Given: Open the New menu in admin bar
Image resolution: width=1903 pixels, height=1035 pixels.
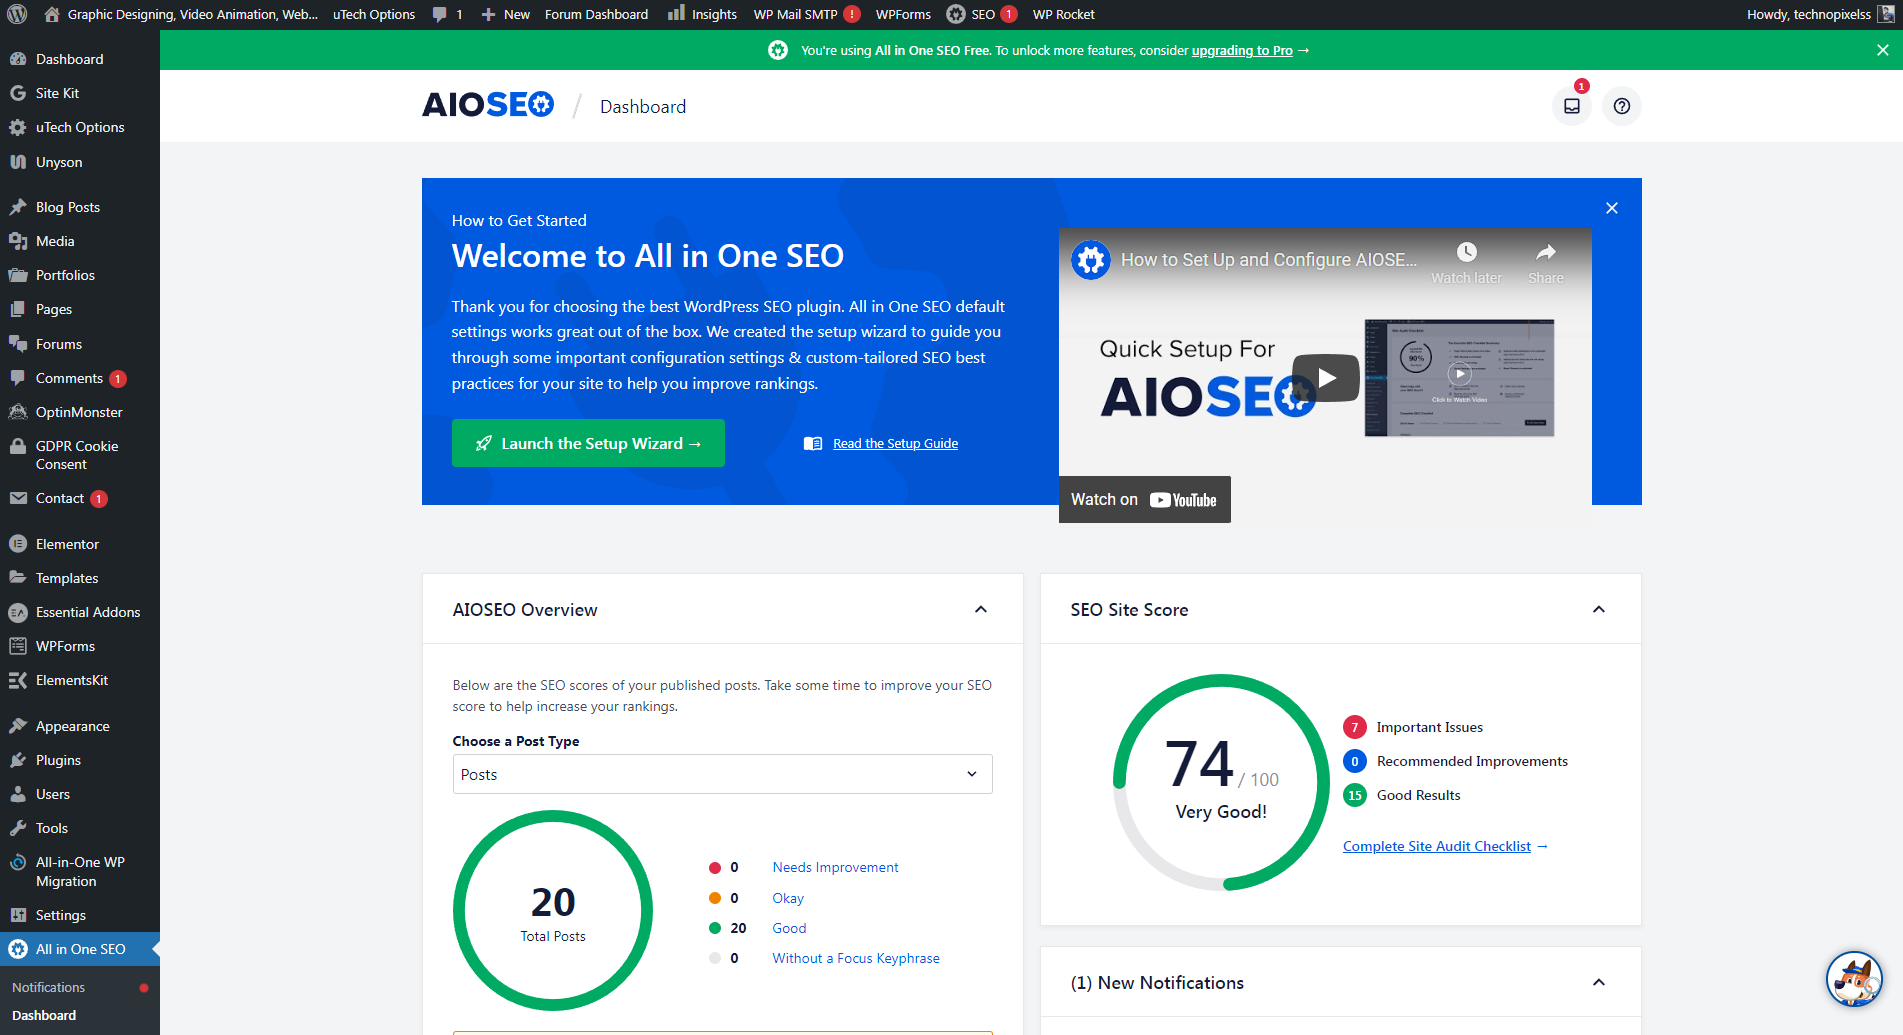Looking at the screenshot, I should pos(506,14).
